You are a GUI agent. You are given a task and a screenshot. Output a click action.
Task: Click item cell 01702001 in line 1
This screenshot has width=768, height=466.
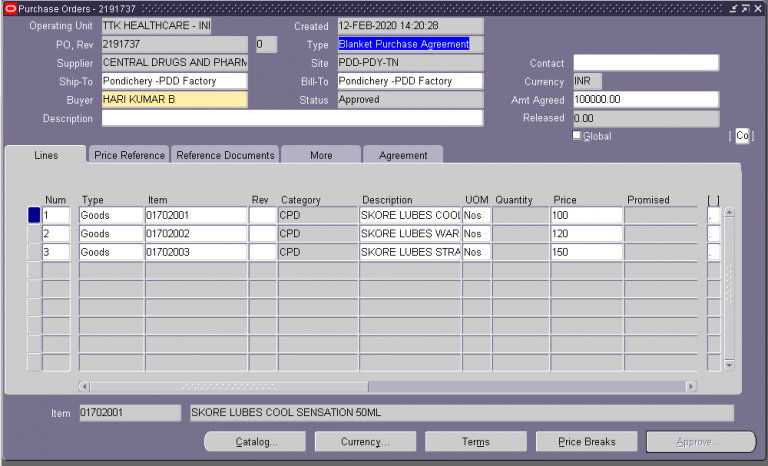pyautogui.click(x=196, y=215)
